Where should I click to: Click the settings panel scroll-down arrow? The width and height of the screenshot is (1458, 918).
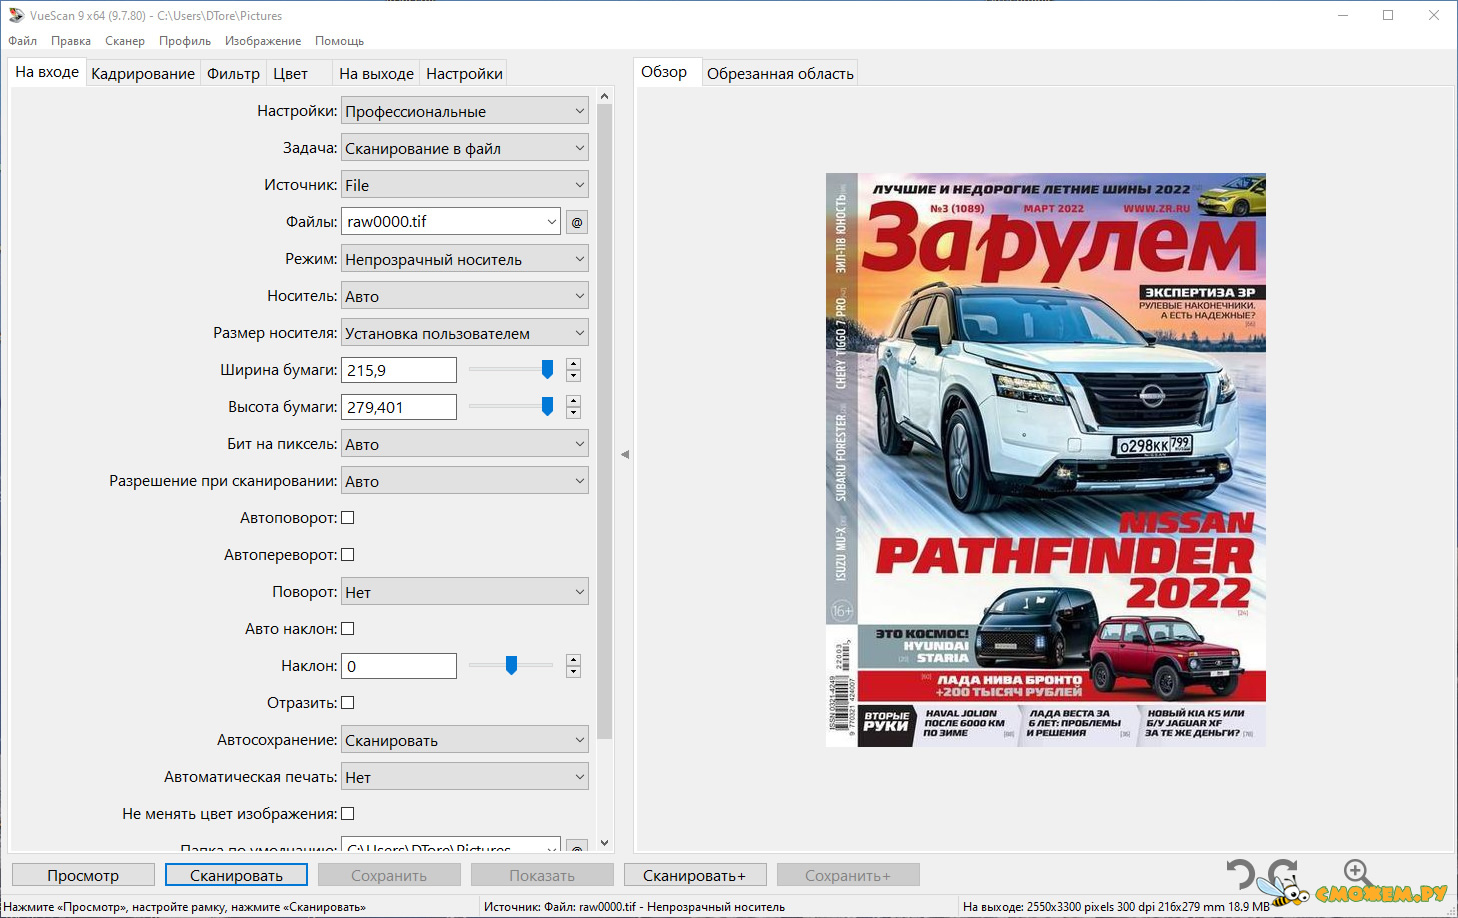(604, 844)
